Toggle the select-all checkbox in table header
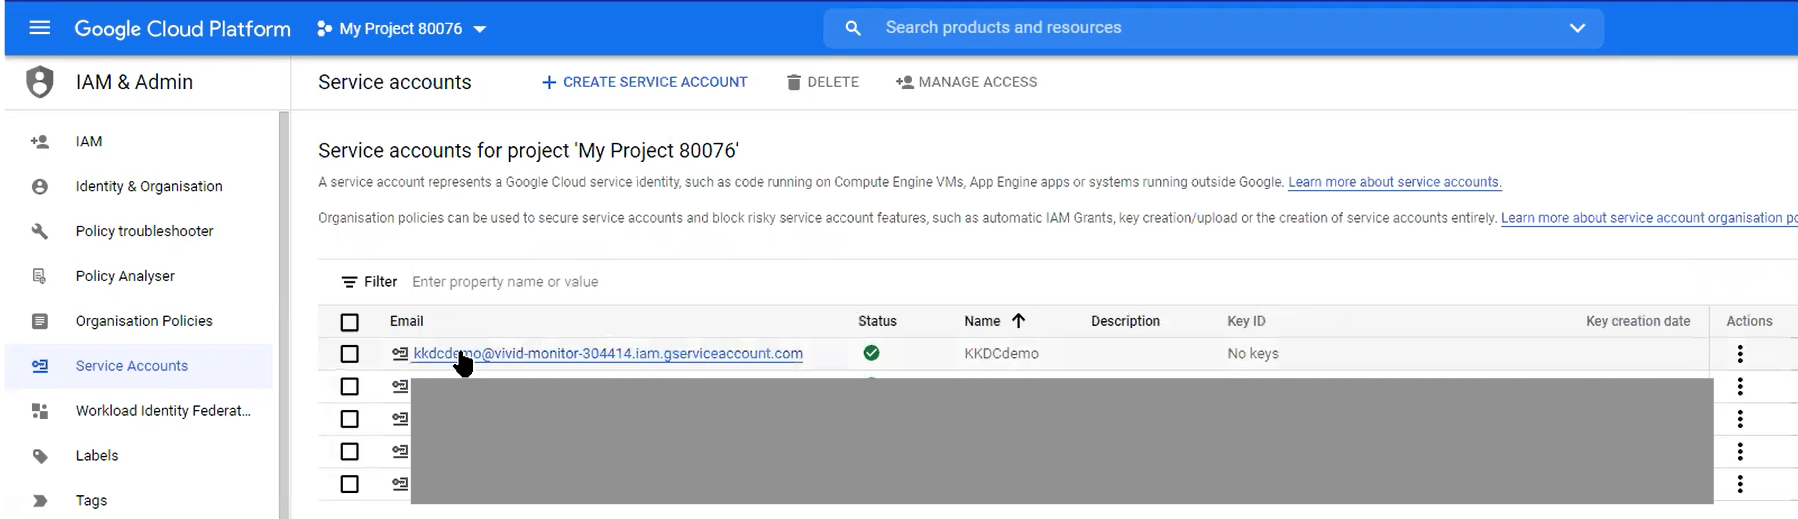Viewport: 1798px width, 519px height. [x=349, y=322]
